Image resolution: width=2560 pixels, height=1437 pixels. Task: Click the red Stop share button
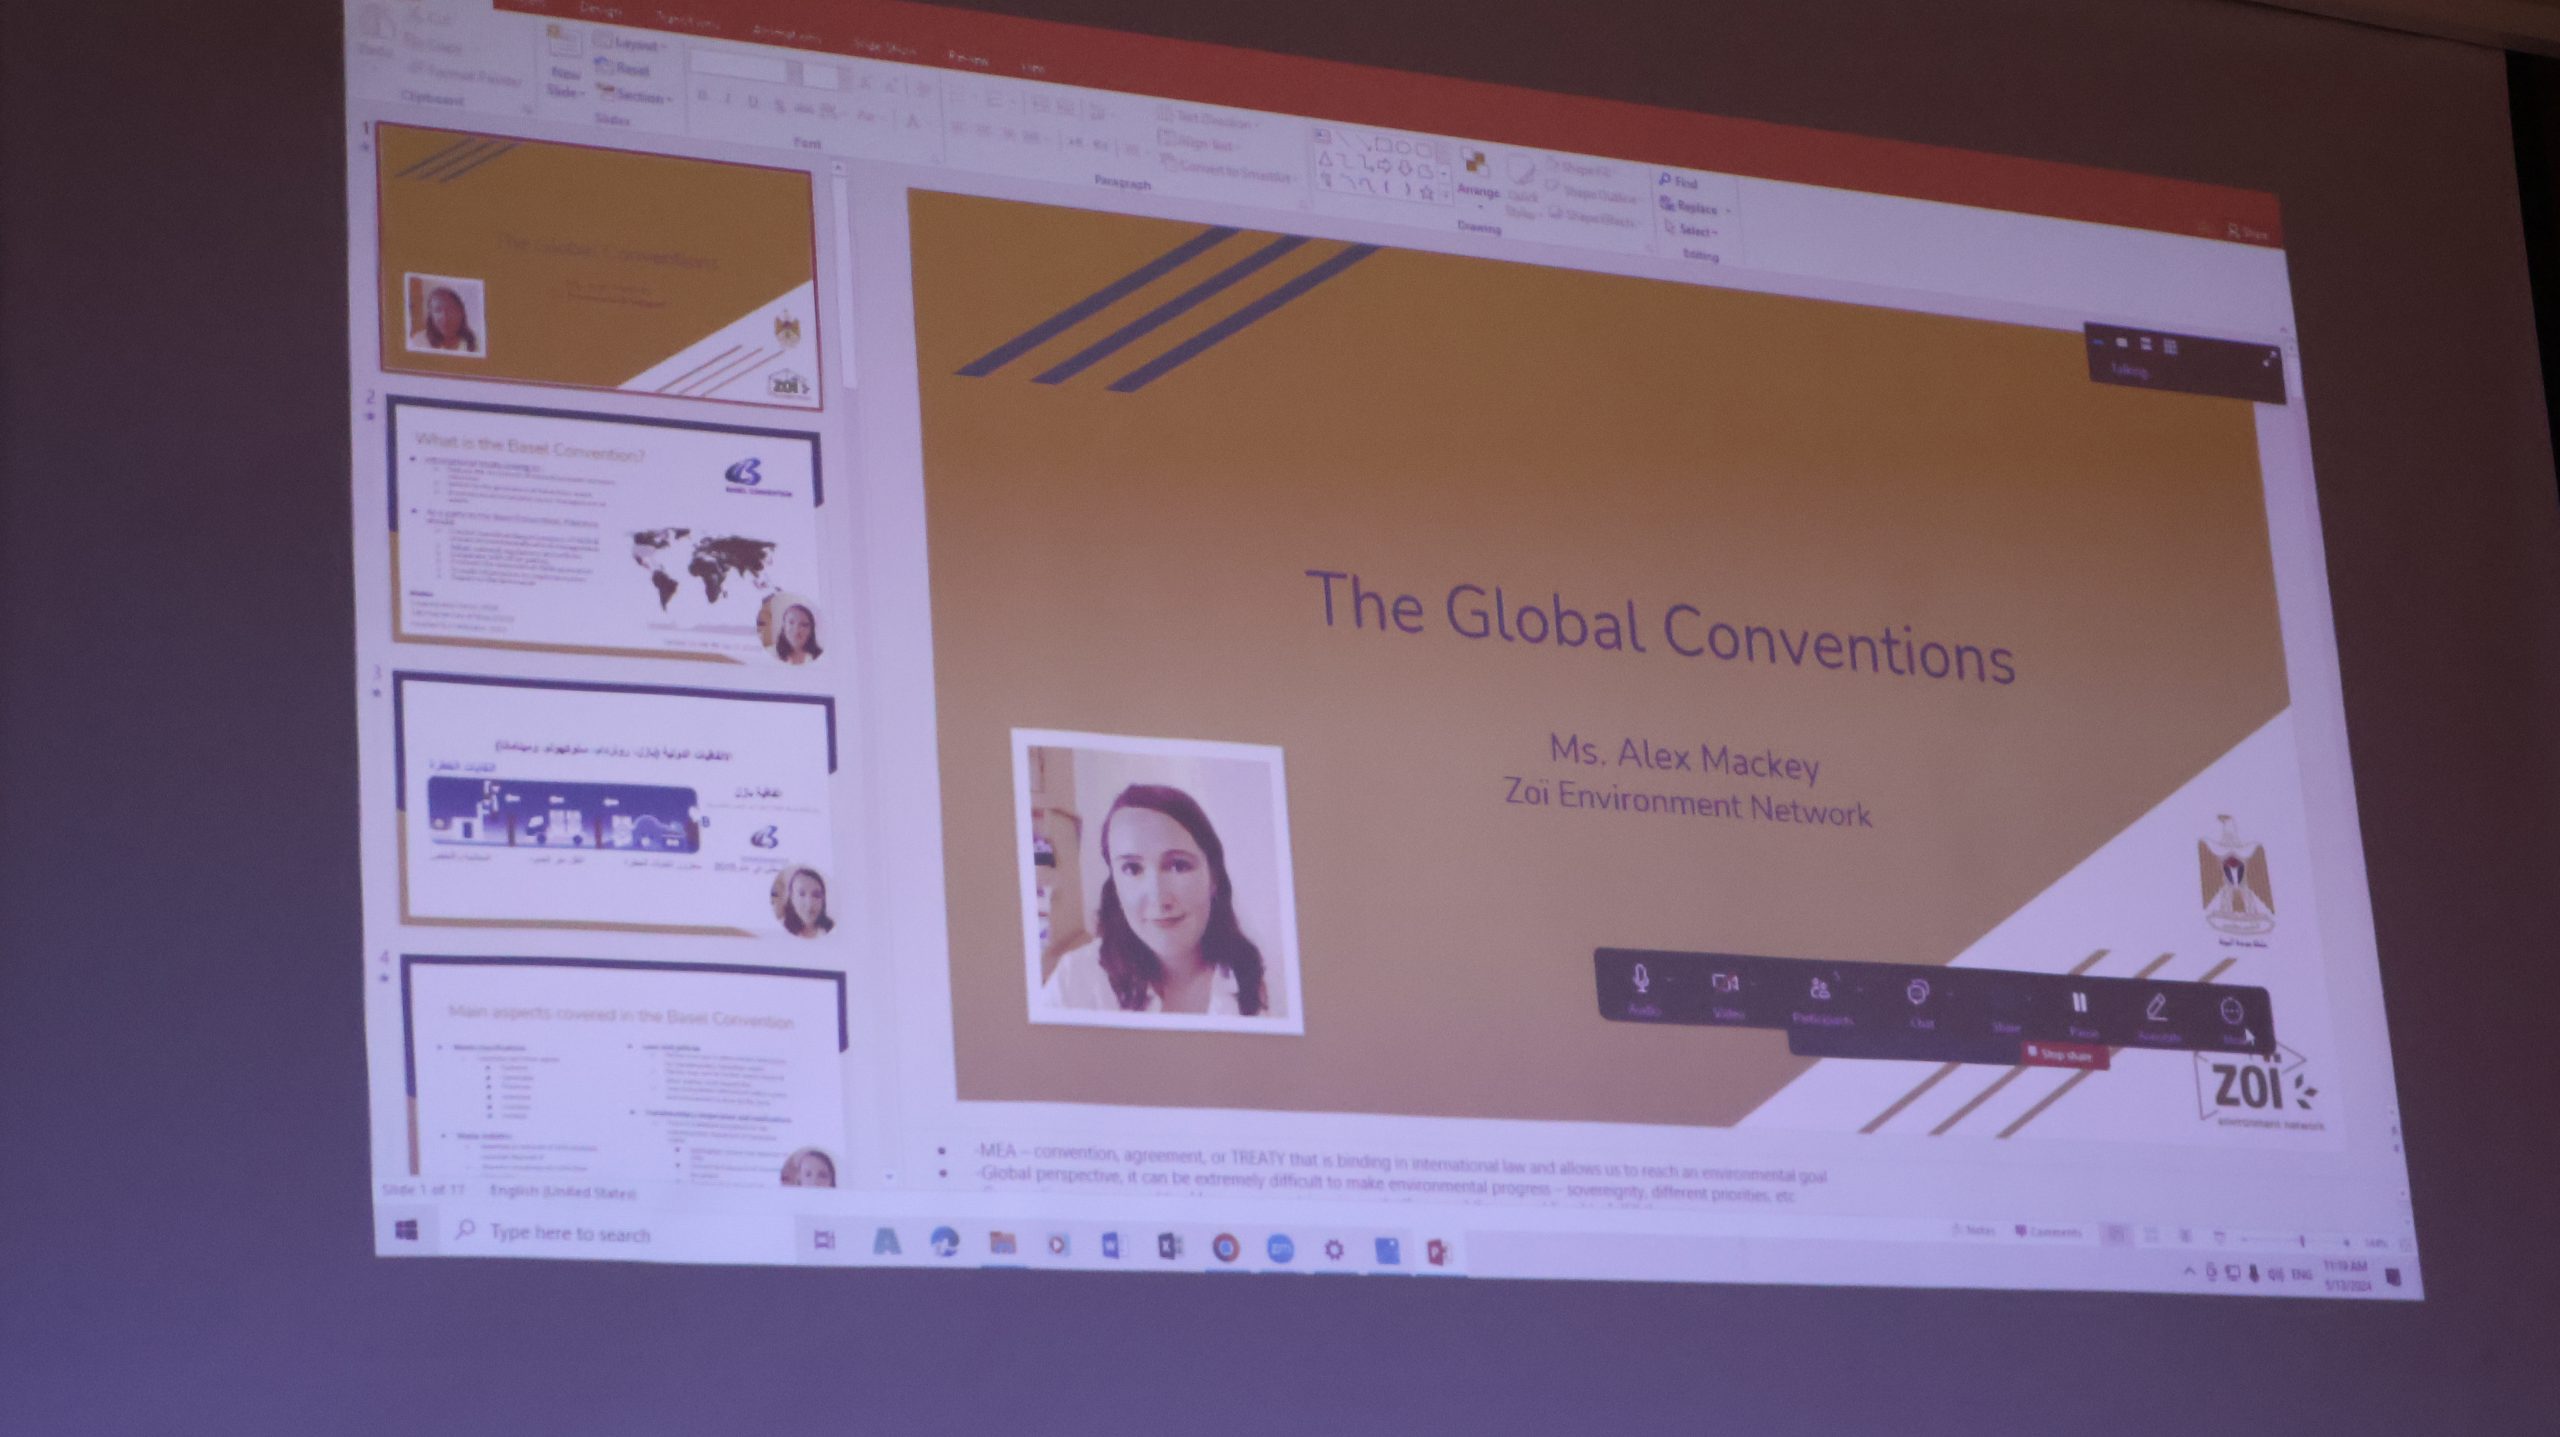[x=2065, y=1054]
